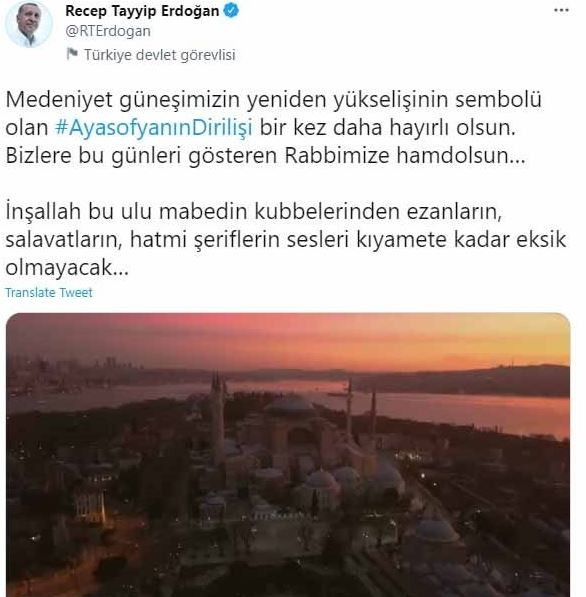
Task: Open the @RTErdogan handle link
Action: tap(108, 31)
